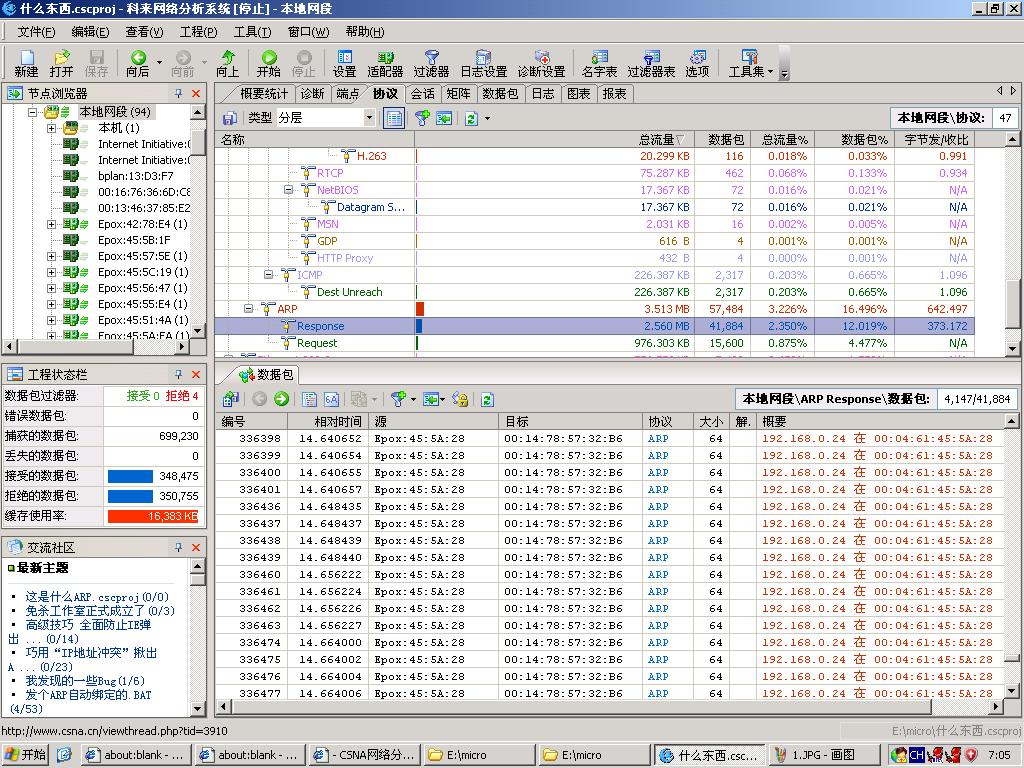This screenshot has height=768, width=1024.
Task: Pin the 节点浏览器 panel
Action: pyautogui.click(x=178, y=93)
